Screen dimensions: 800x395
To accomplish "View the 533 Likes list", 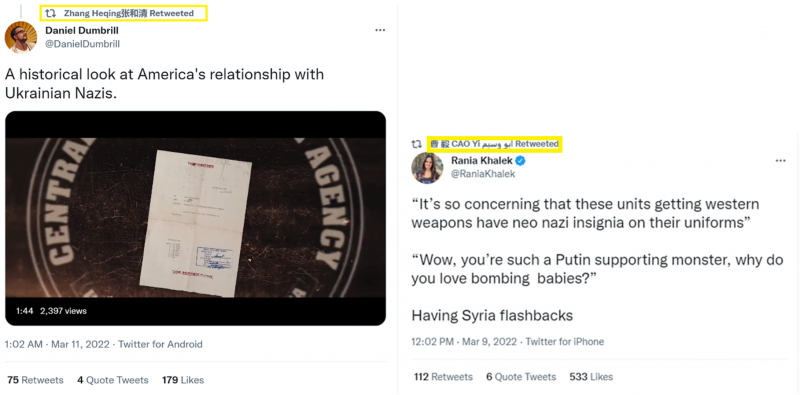I will point(591,377).
